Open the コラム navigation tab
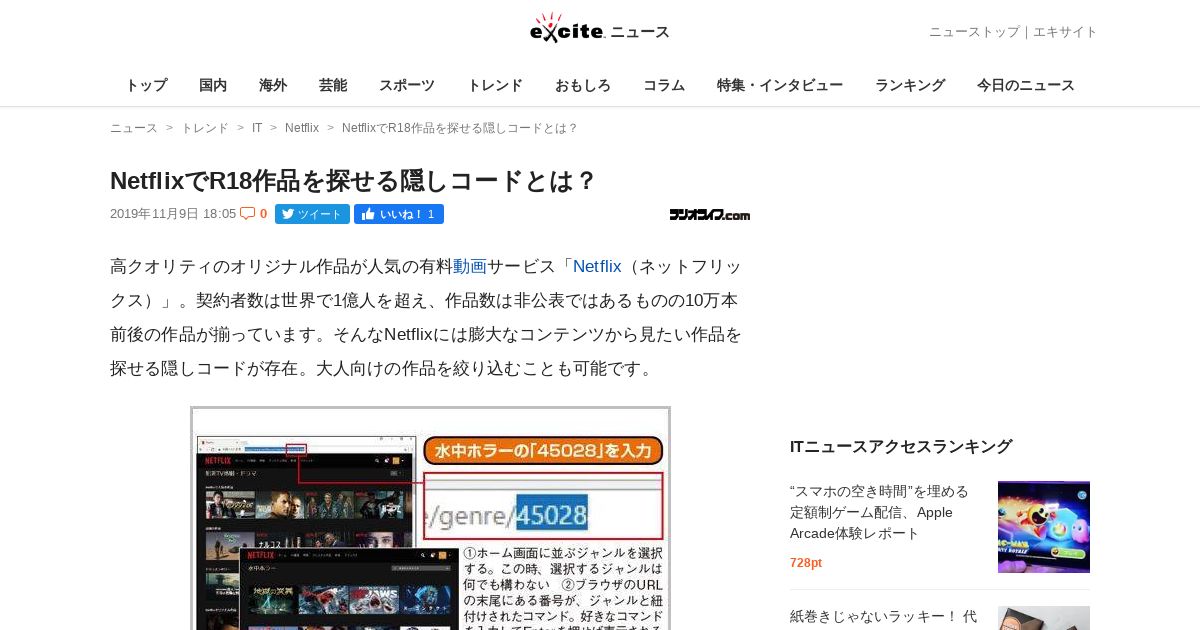The image size is (1200, 630). (x=664, y=85)
